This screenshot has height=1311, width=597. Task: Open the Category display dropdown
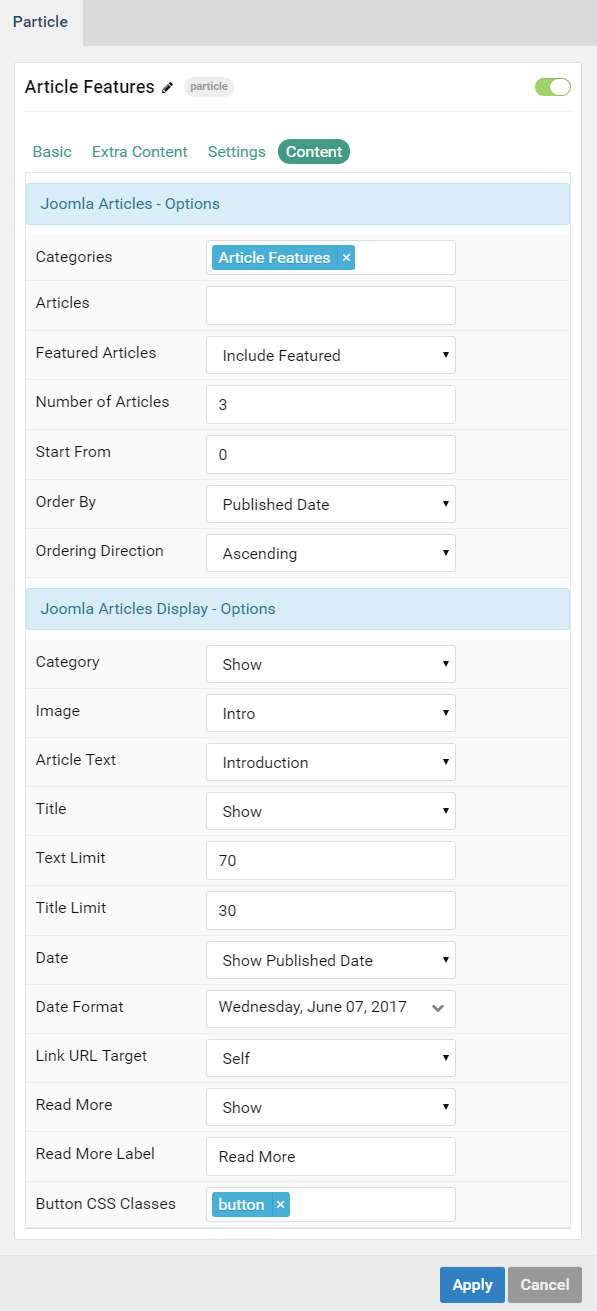click(x=331, y=664)
